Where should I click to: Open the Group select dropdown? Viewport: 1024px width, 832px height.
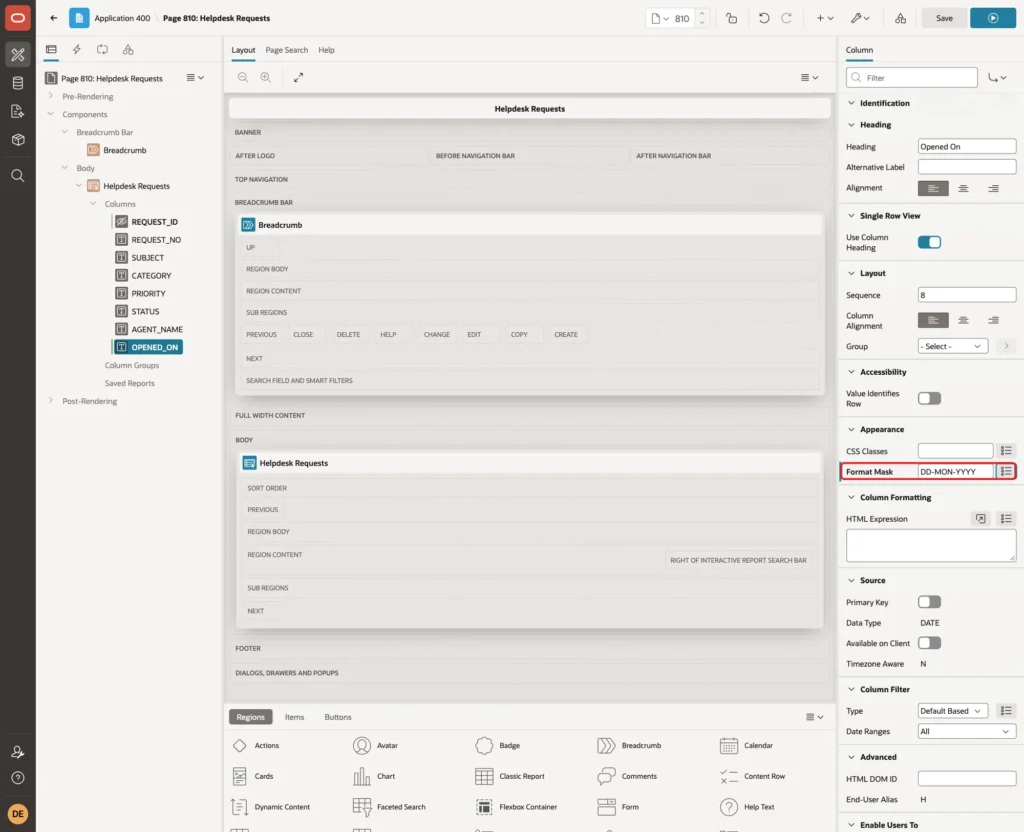tap(953, 346)
